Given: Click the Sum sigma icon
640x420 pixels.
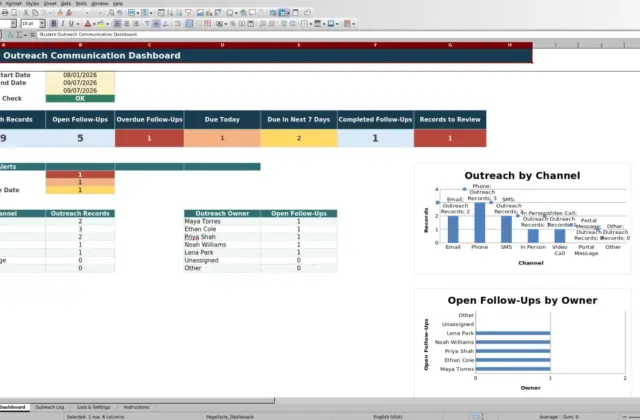Looking at the screenshot, I should [19, 35].
